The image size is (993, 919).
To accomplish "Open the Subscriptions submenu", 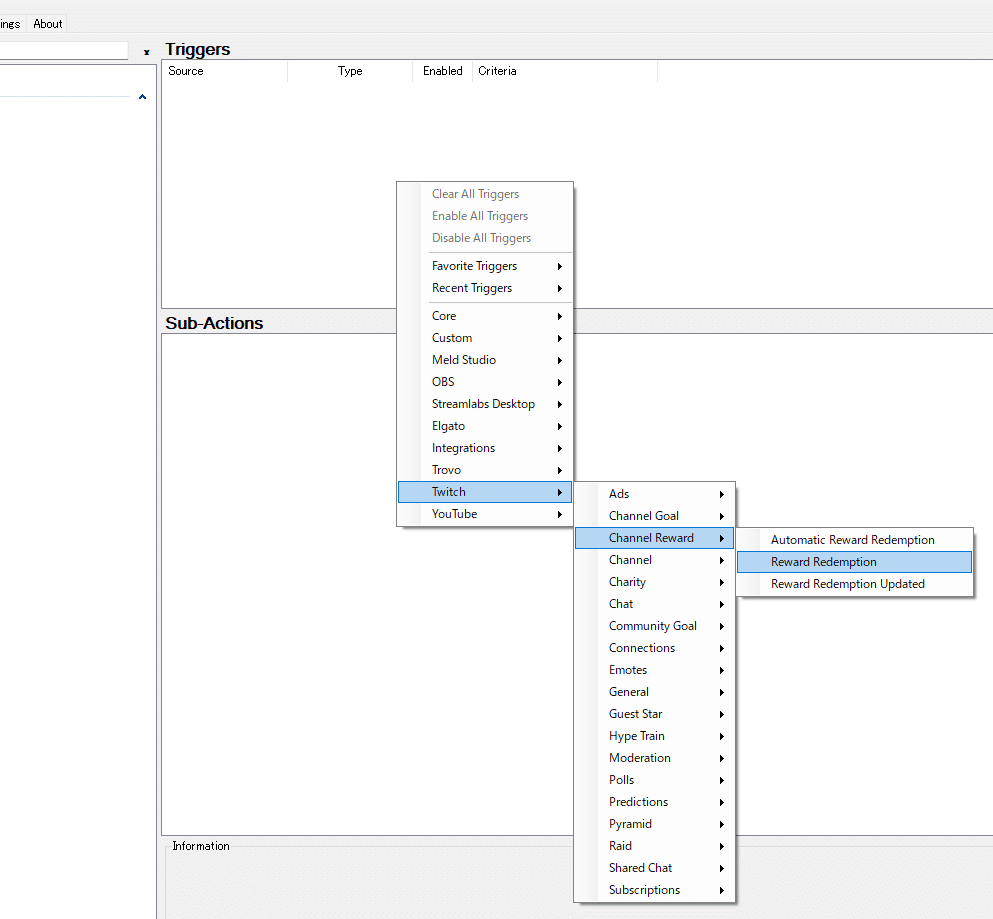I will coord(654,890).
